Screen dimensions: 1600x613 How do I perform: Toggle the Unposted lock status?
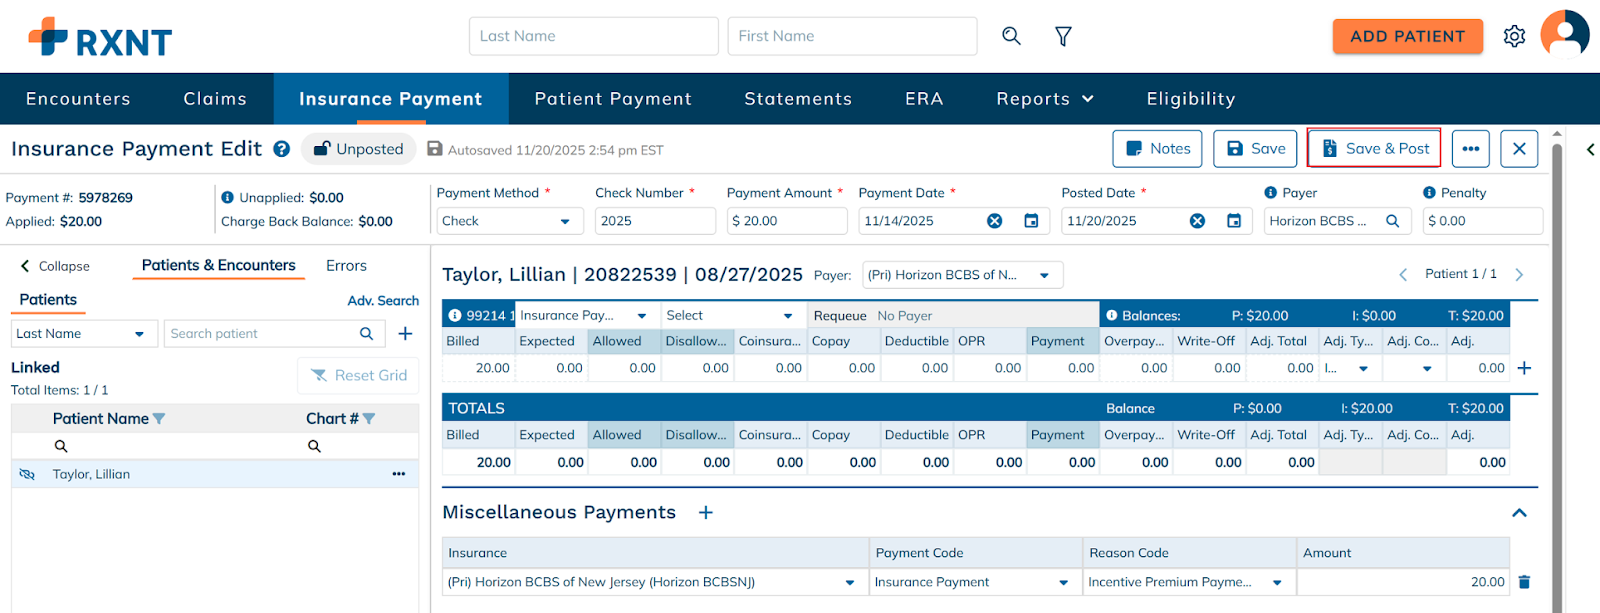coord(359,149)
